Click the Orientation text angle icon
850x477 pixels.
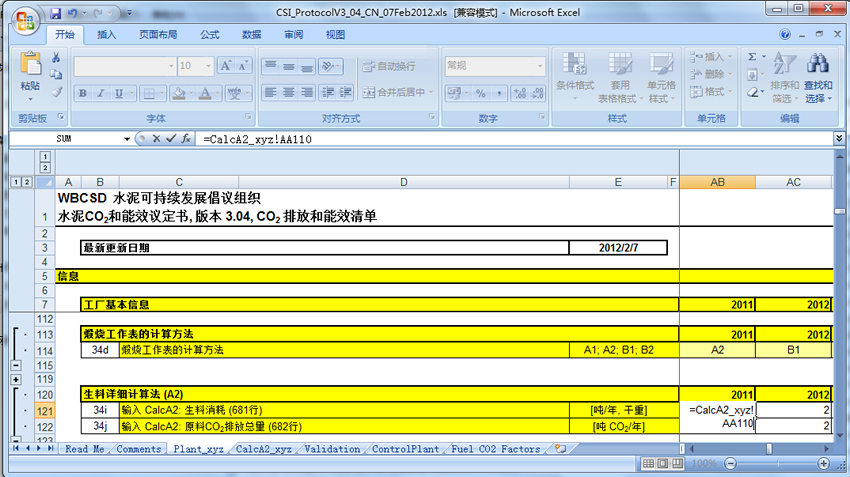pyautogui.click(x=327, y=66)
